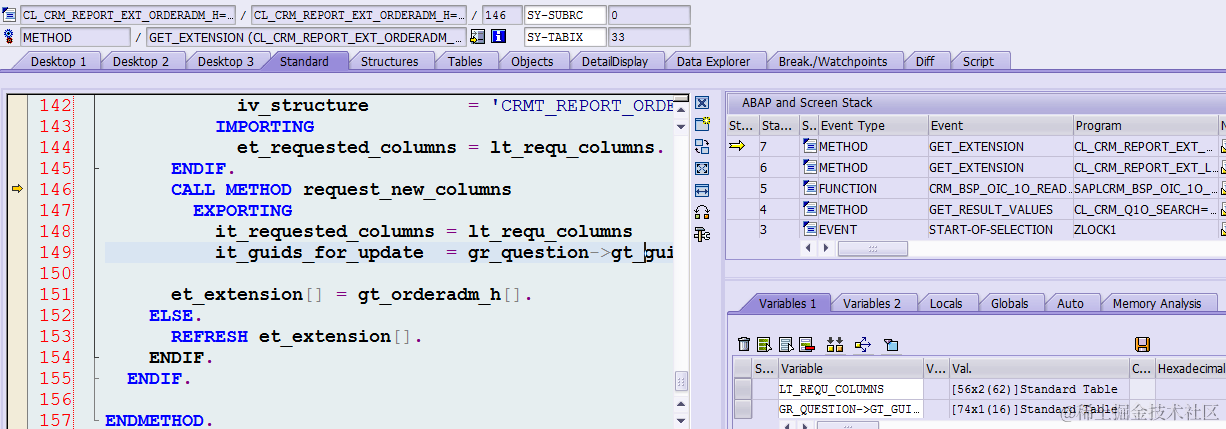
Task: Switch to Variables 2 tab
Action: [x=872, y=303]
